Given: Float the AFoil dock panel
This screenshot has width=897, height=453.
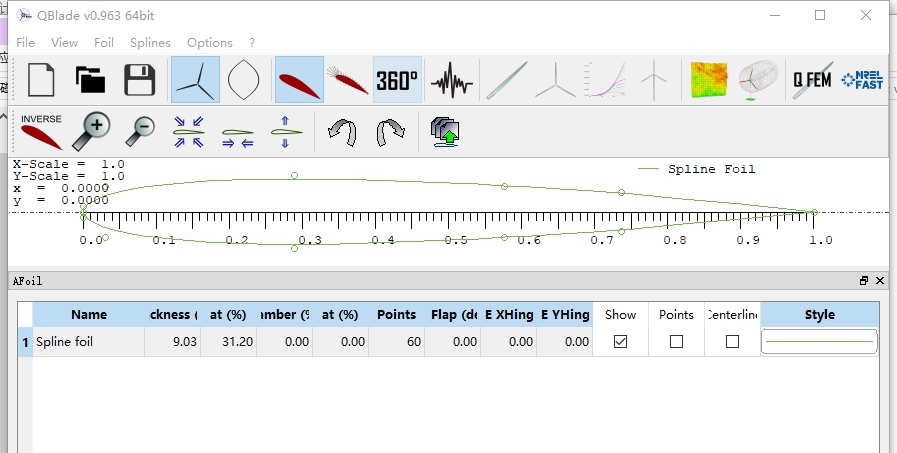Looking at the screenshot, I should [x=864, y=282].
